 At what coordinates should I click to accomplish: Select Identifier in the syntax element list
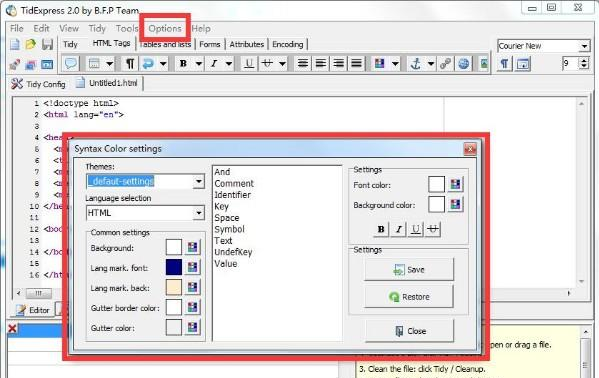coord(232,195)
